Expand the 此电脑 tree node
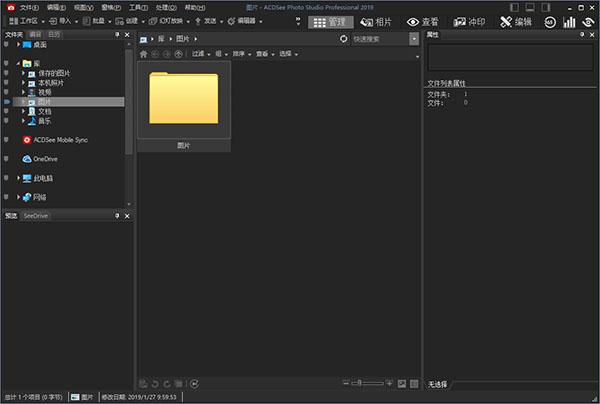Screen dimensions: 600x404 click(18, 178)
